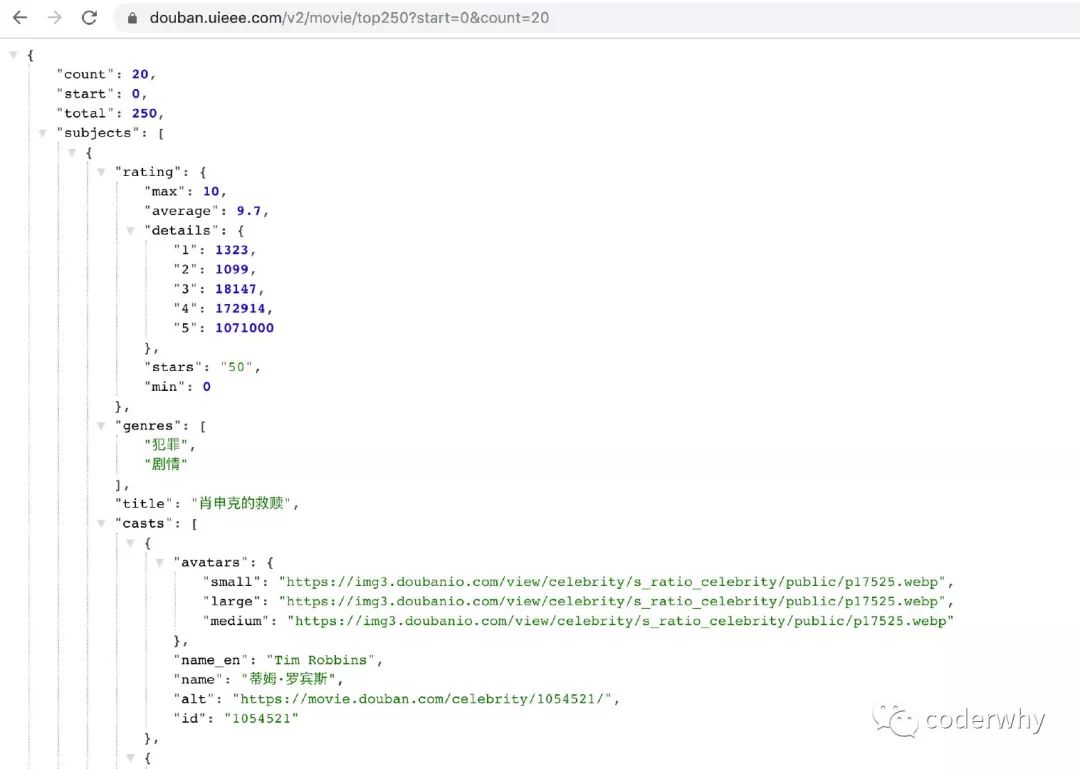Collapse the "details" object triangle
1080x769 pixels.
pos(130,230)
